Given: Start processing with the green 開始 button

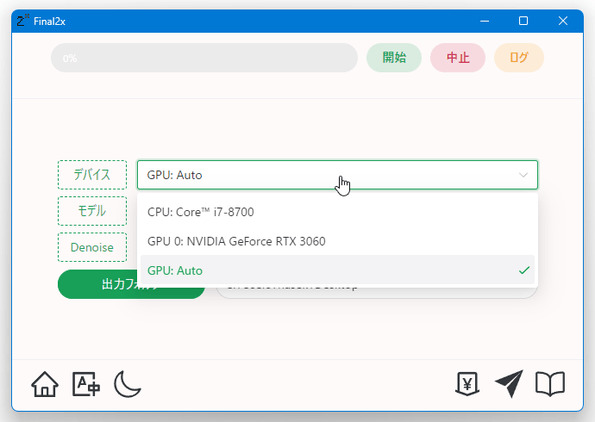Looking at the screenshot, I should [394, 58].
